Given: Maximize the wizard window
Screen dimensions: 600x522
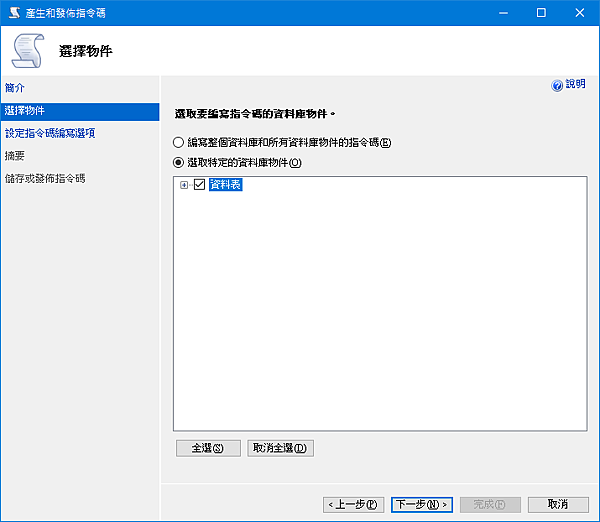Looking at the screenshot, I should tap(541, 13).
